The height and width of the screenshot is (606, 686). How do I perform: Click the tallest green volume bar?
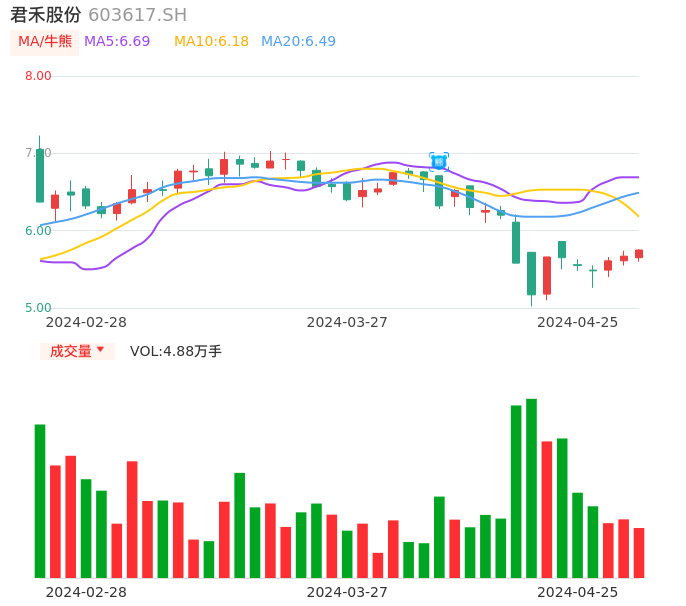[x=531, y=488]
